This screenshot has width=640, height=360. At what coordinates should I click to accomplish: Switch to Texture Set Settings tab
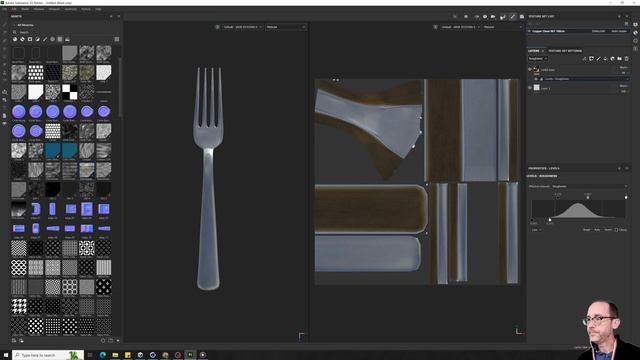[x=565, y=51]
